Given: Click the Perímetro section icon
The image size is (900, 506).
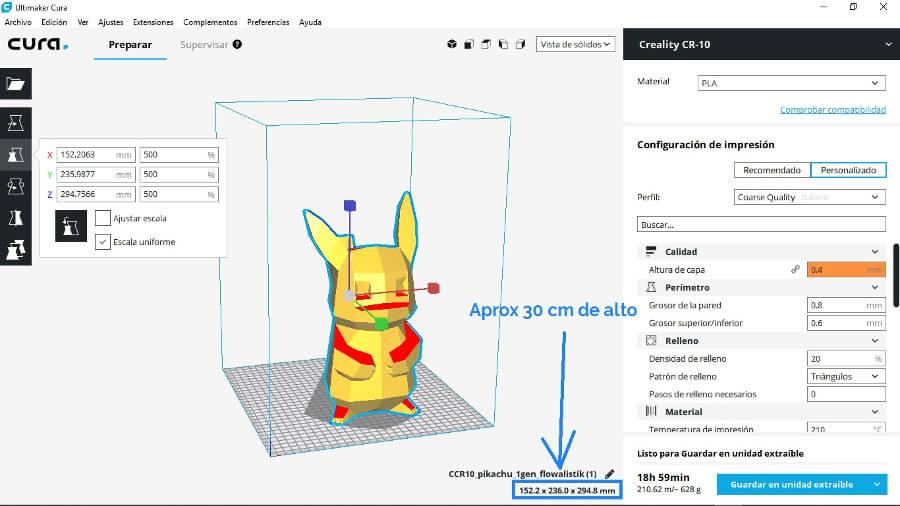Looking at the screenshot, I should pyautogui.click(x=651, y=287).
